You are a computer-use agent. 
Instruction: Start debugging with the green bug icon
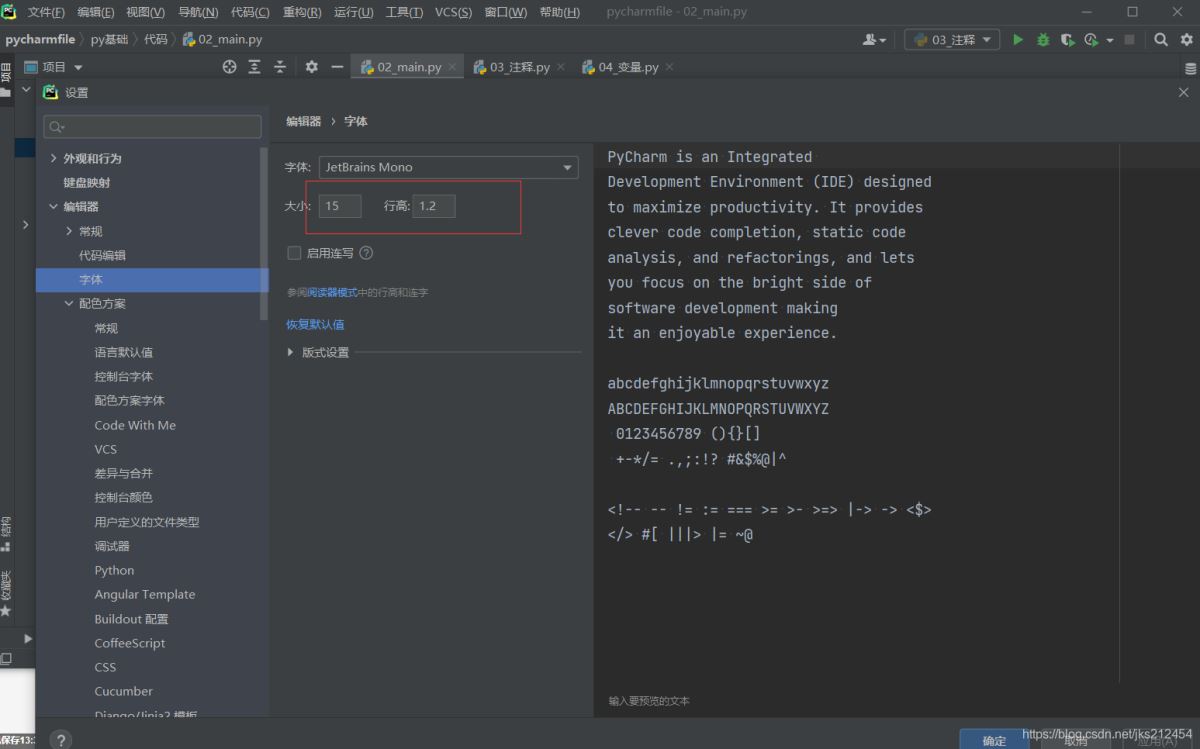click(x=1043, y=40)
